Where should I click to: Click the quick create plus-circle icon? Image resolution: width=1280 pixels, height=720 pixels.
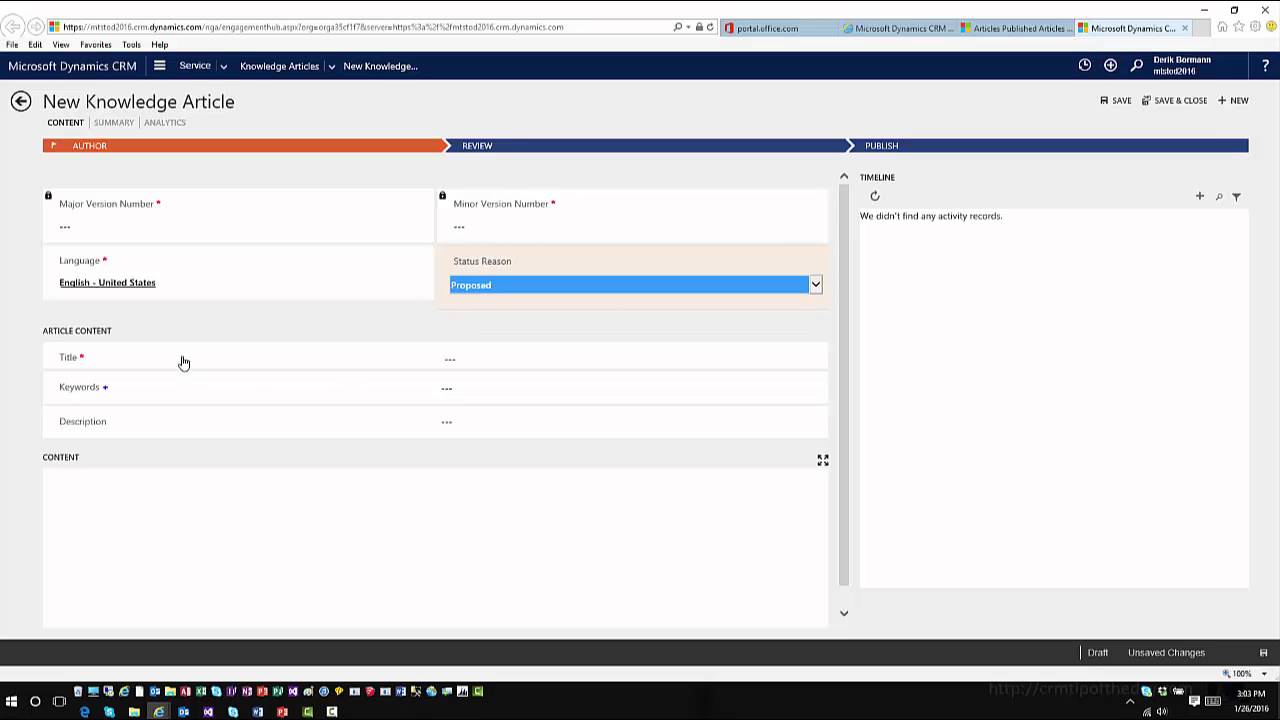click(x=1110, y=65)
